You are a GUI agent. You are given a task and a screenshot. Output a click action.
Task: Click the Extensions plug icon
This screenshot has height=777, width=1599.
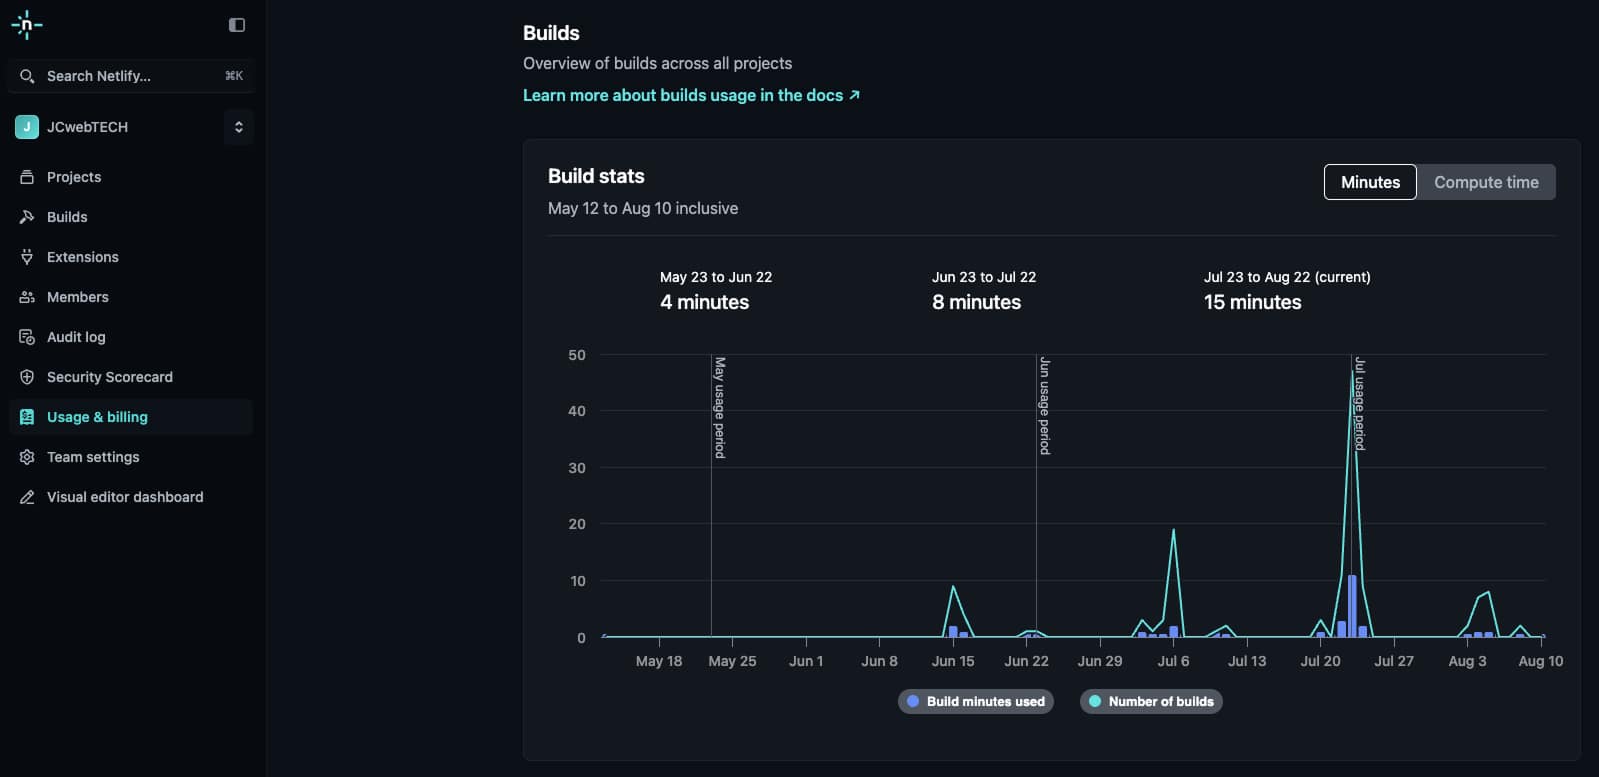point(27,257)
